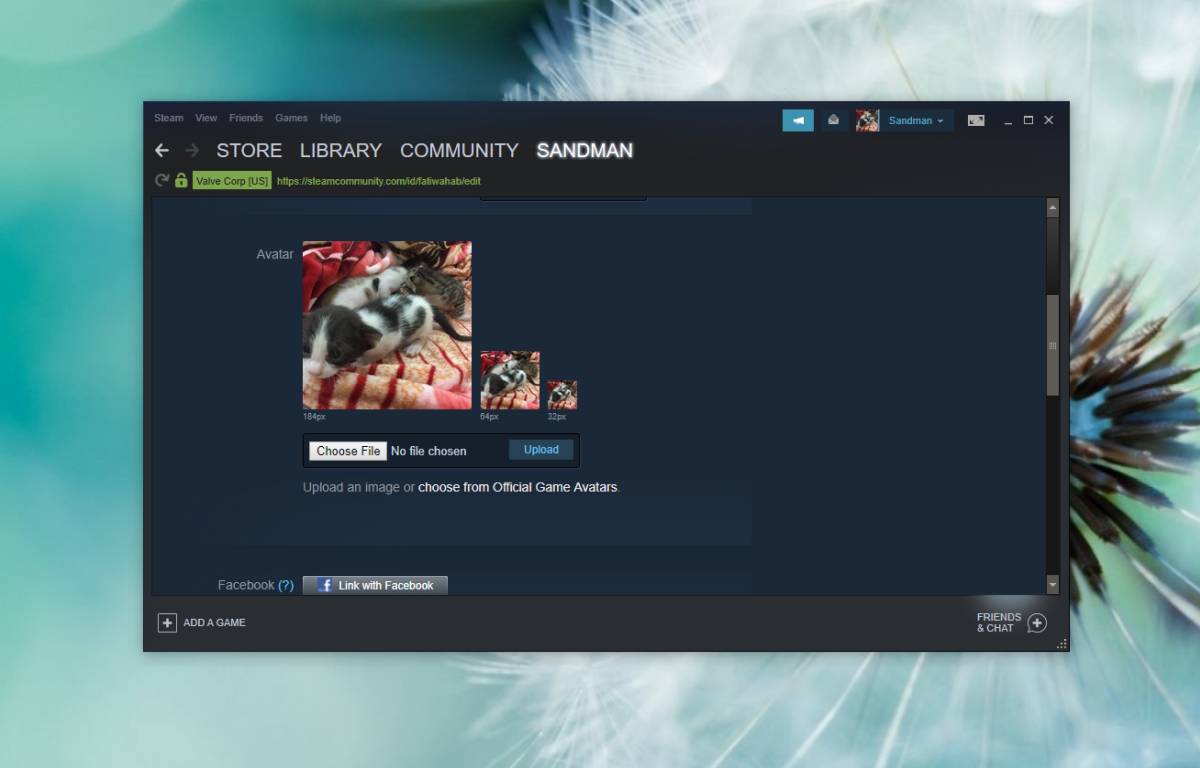The image size is (1200, 768).
Task: Click the Choose File button
Action: [x=348, y=451]
